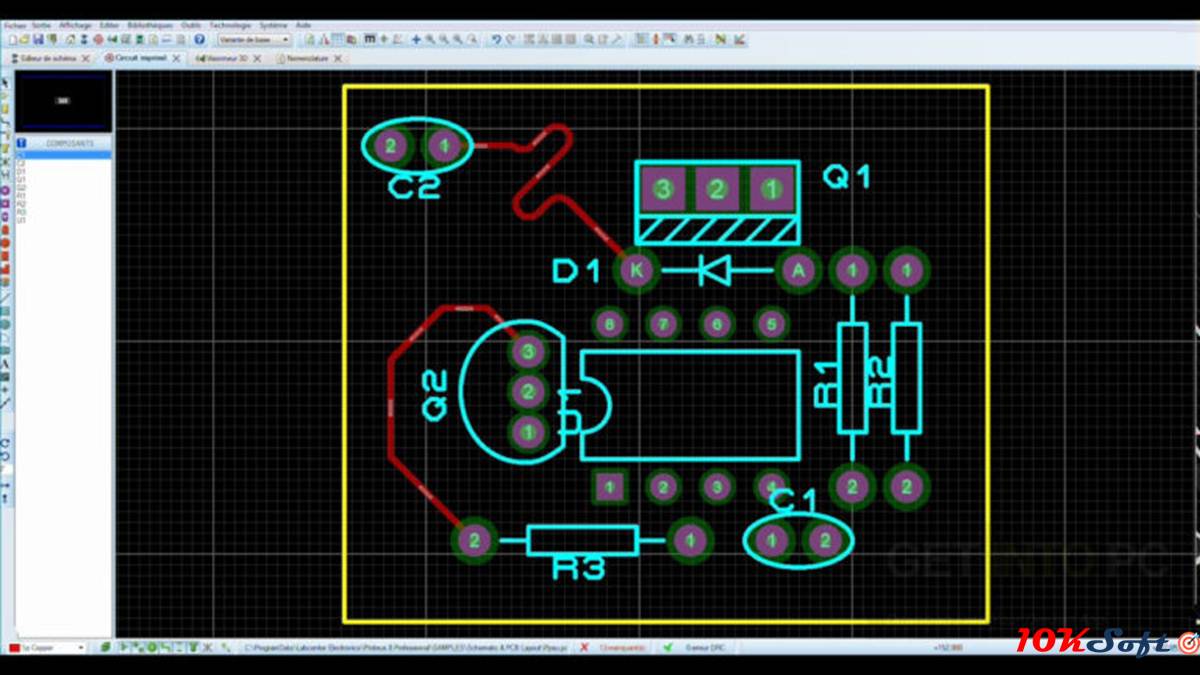Open the blue Help question mark icon
Screen dimensions: 1200x675
(x=199, y=39)
